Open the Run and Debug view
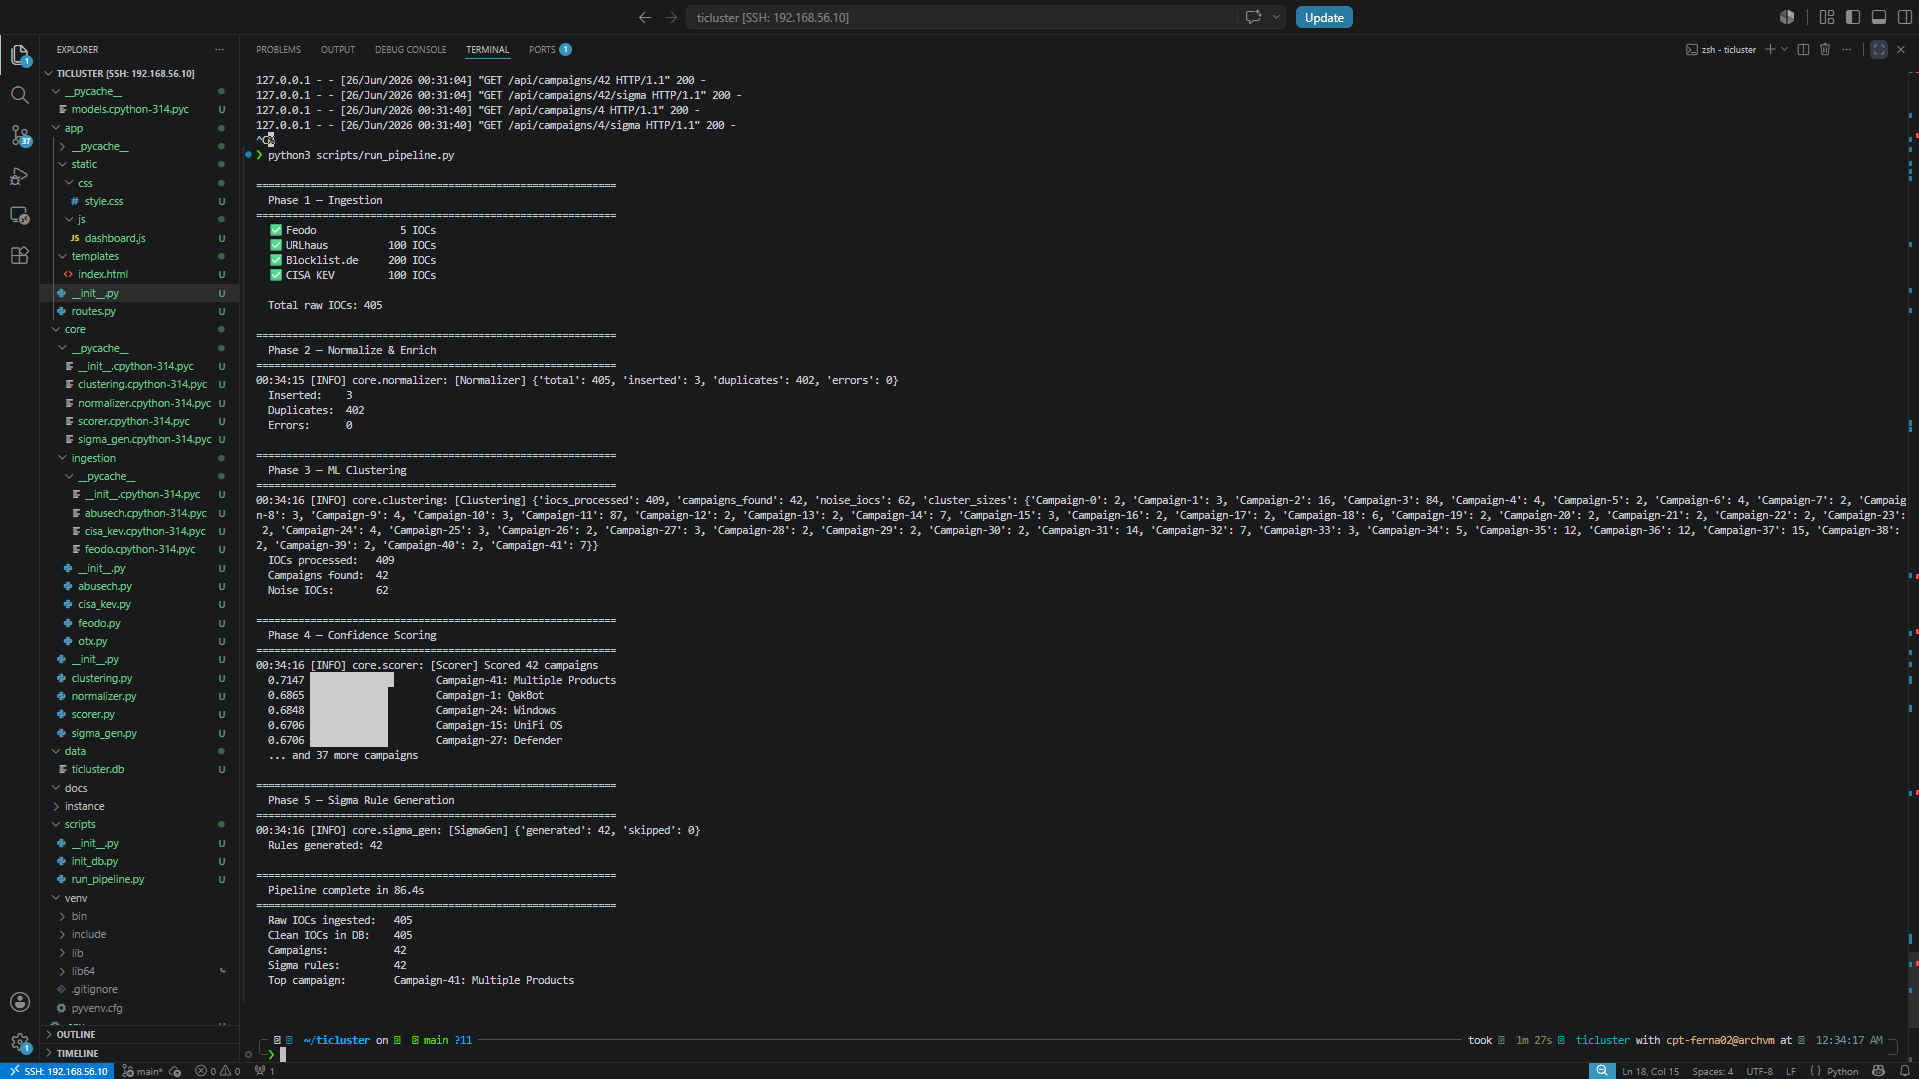 coord(20,176)
